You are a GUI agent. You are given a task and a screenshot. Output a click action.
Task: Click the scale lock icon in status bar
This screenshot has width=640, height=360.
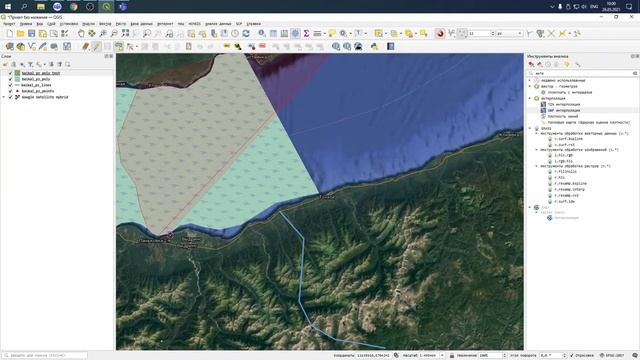click(x=452, y=356)
